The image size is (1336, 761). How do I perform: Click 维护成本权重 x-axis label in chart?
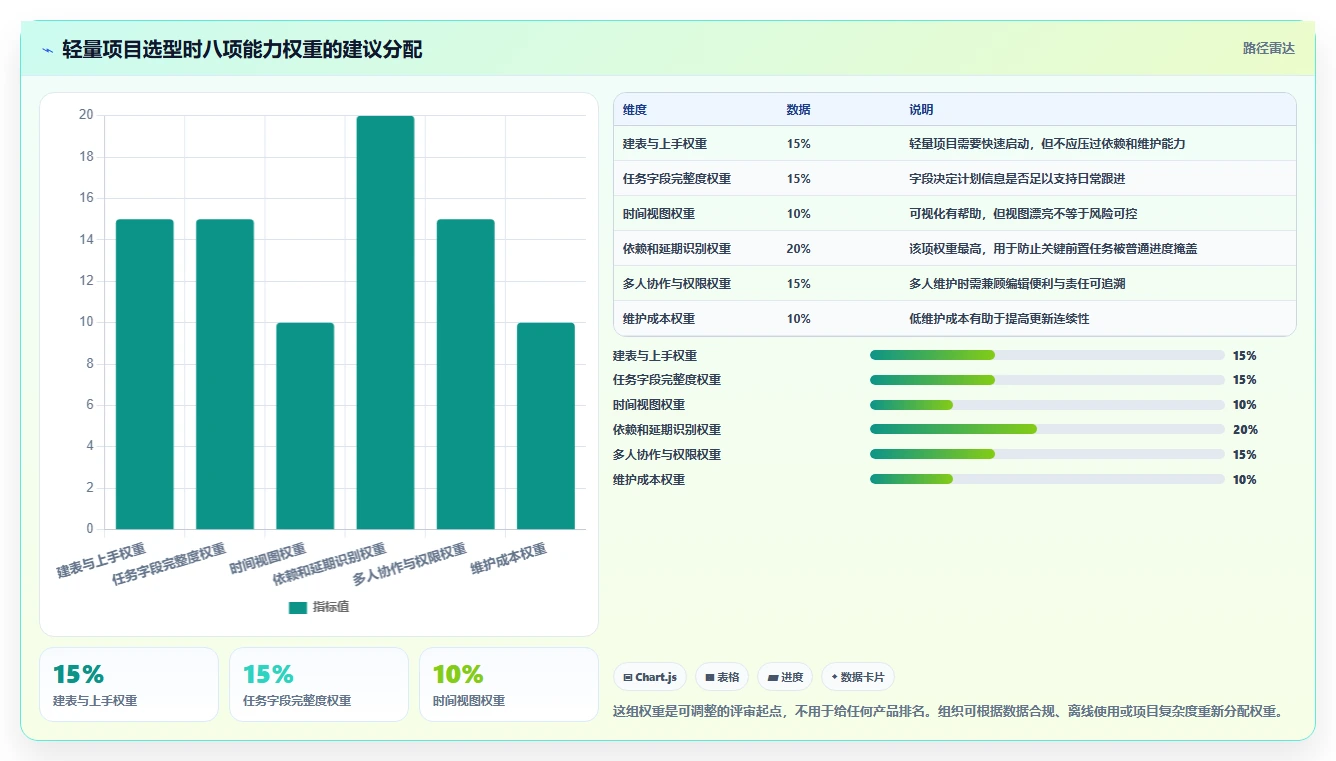coord(509,559)
